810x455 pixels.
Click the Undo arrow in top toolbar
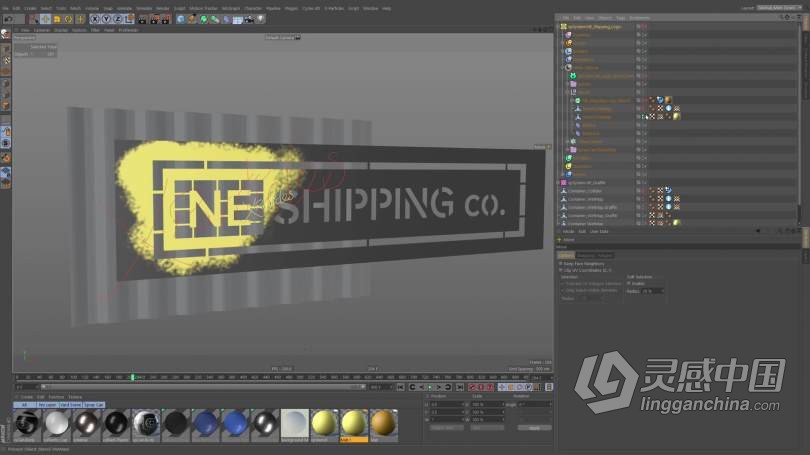pyautogui.click(x=8, y=19)
